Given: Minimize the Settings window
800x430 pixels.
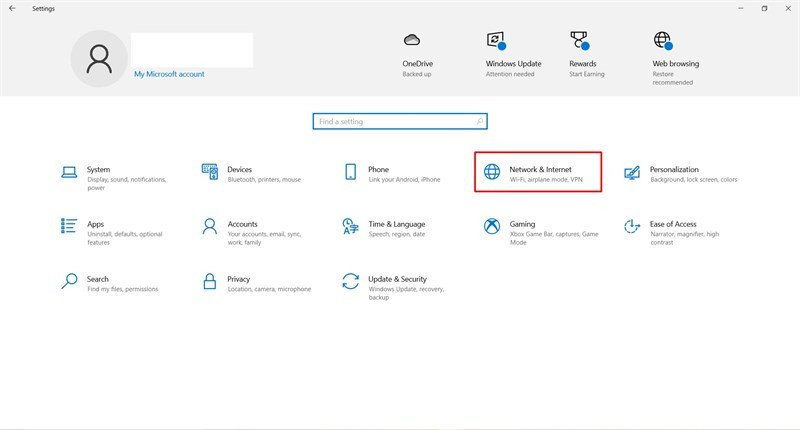Looking at the screenshot, I should point(741,8).
